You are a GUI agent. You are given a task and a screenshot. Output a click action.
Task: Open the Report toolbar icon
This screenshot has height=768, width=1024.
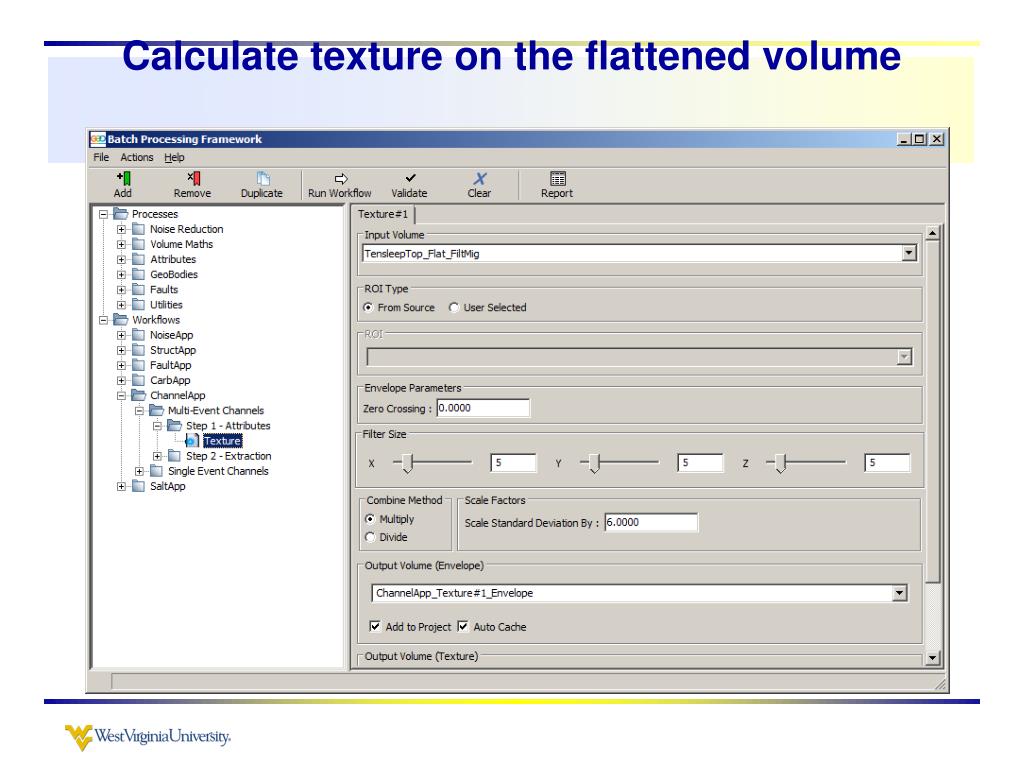coord(558,178)
